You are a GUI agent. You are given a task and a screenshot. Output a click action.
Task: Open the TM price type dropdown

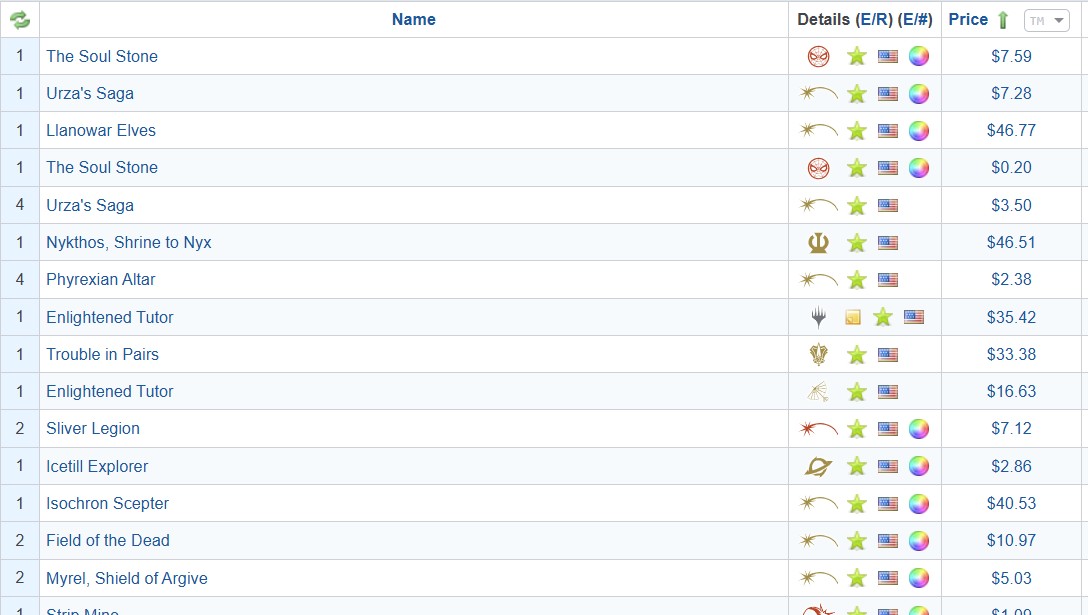[1047, 20]
